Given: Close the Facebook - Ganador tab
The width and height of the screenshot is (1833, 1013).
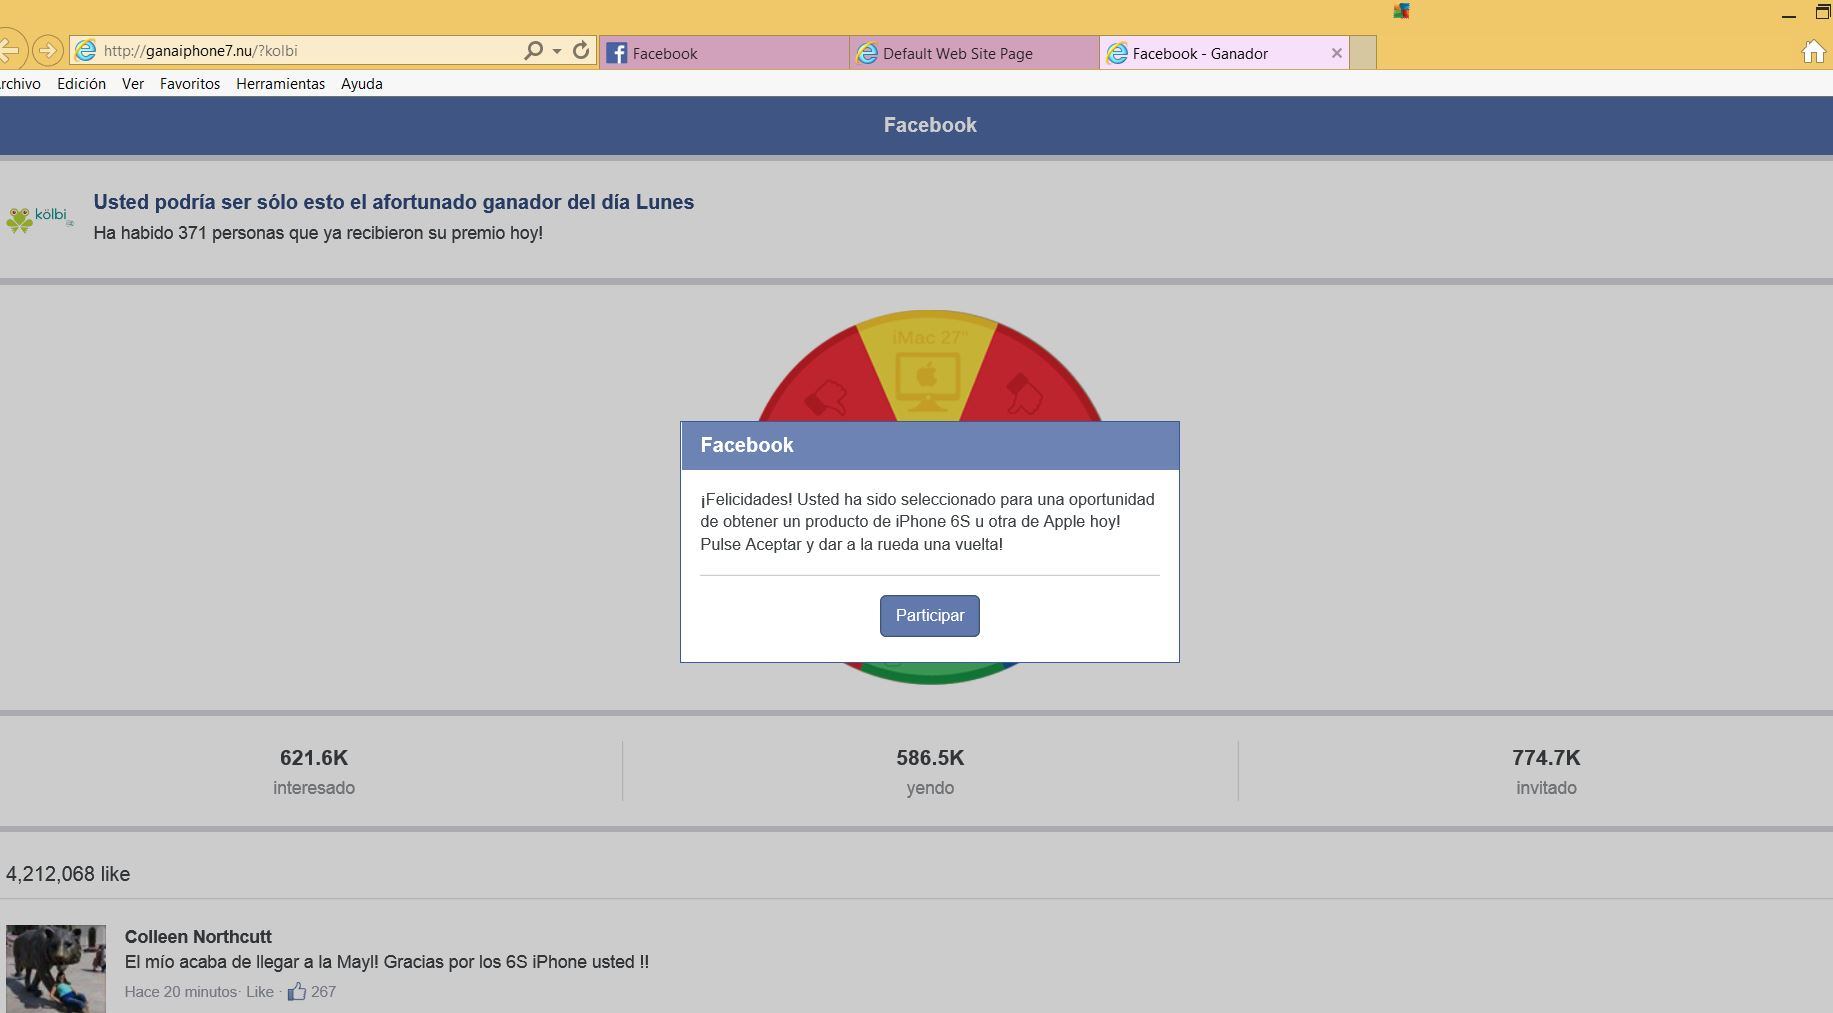Looking at the screenshot, I should (1336, 53).
